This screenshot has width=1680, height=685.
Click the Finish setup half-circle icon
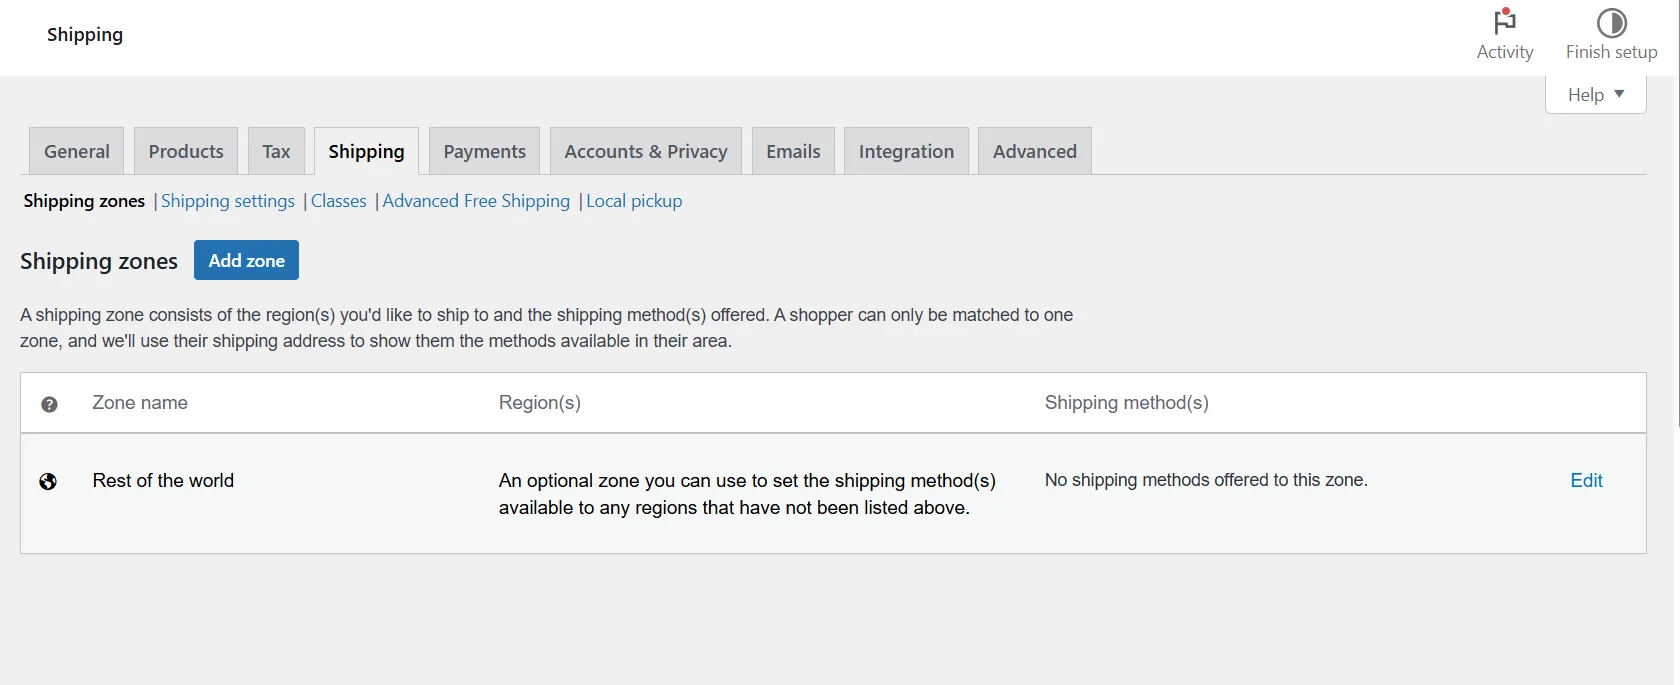[x=1611, y=22]
